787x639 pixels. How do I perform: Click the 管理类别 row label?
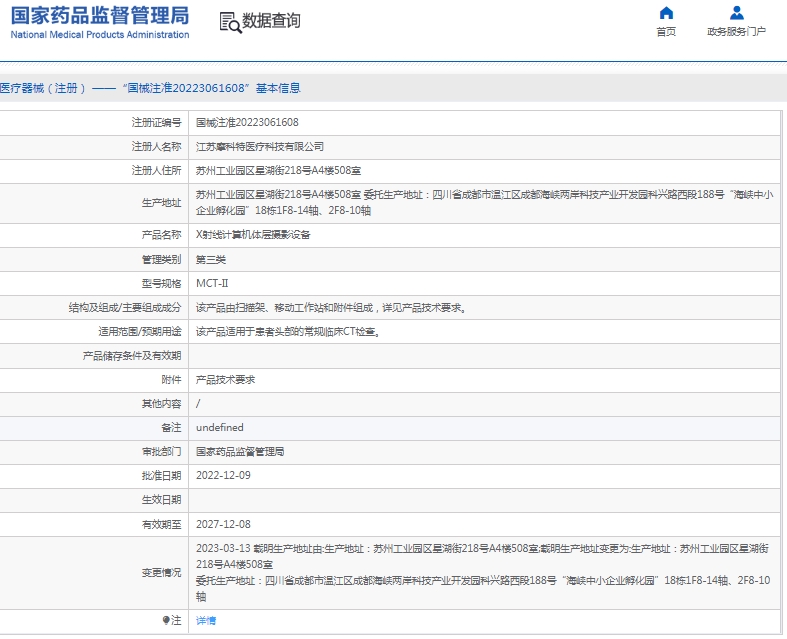point(161,260)
